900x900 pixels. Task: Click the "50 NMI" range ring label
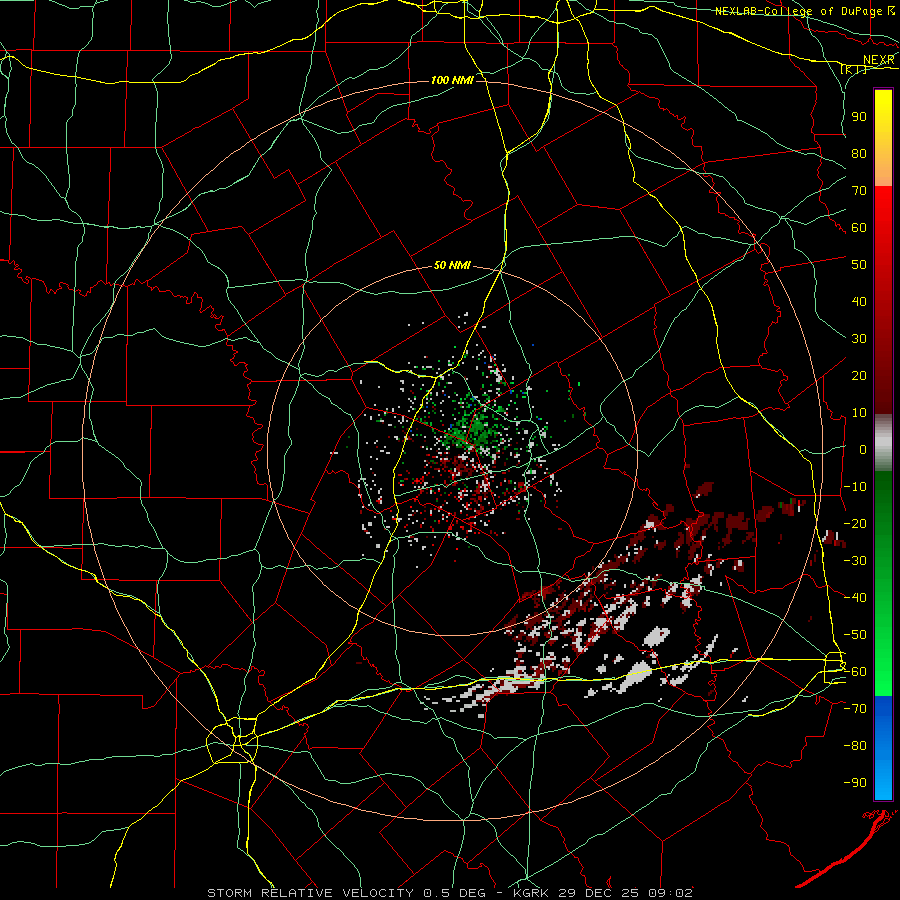(x=452, y=265)
